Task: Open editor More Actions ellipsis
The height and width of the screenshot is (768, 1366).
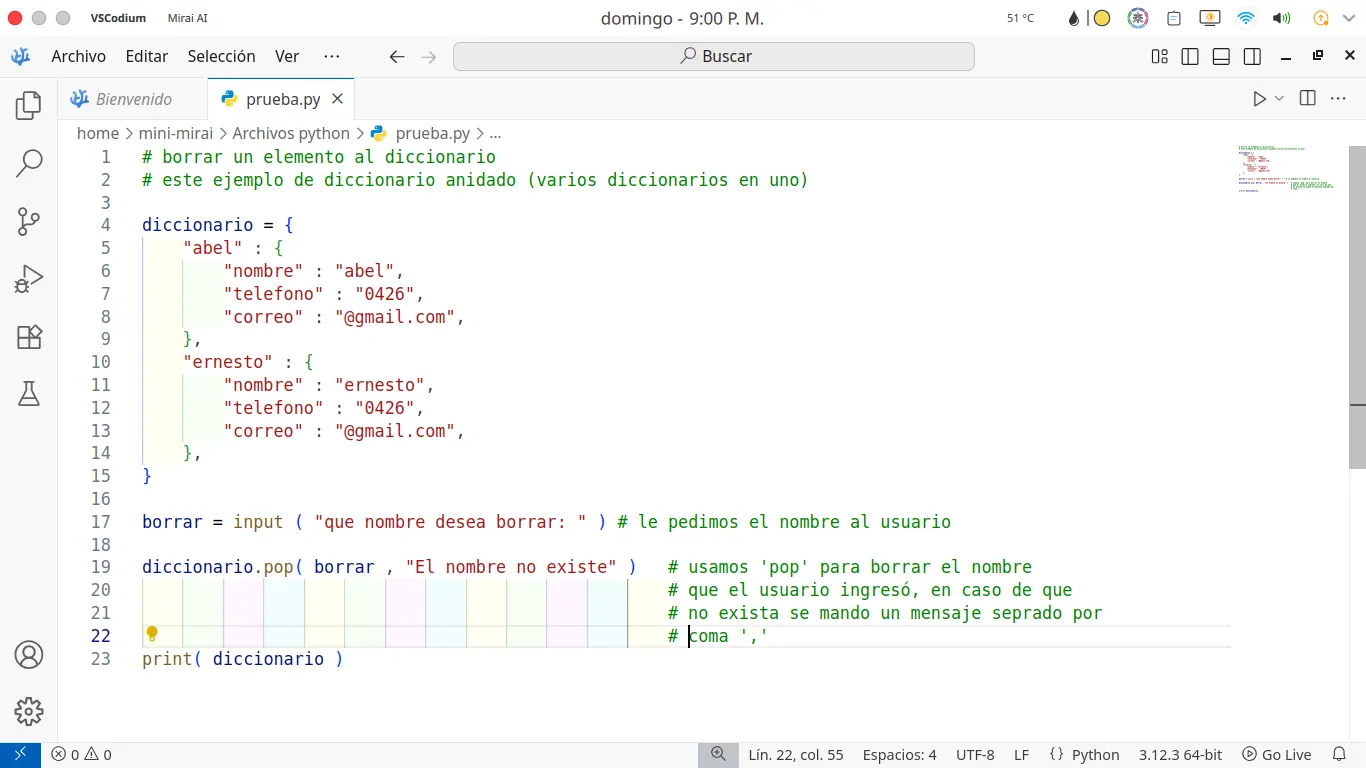Action: (1337, 98)
